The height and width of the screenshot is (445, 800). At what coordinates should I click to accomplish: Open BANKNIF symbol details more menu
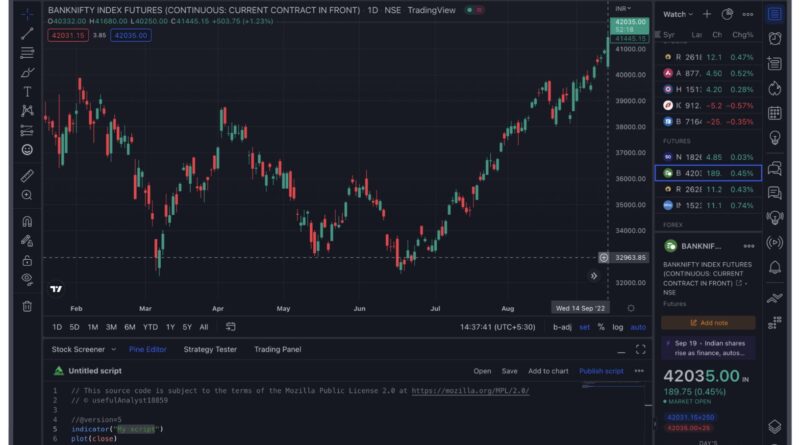click(748, 246)
